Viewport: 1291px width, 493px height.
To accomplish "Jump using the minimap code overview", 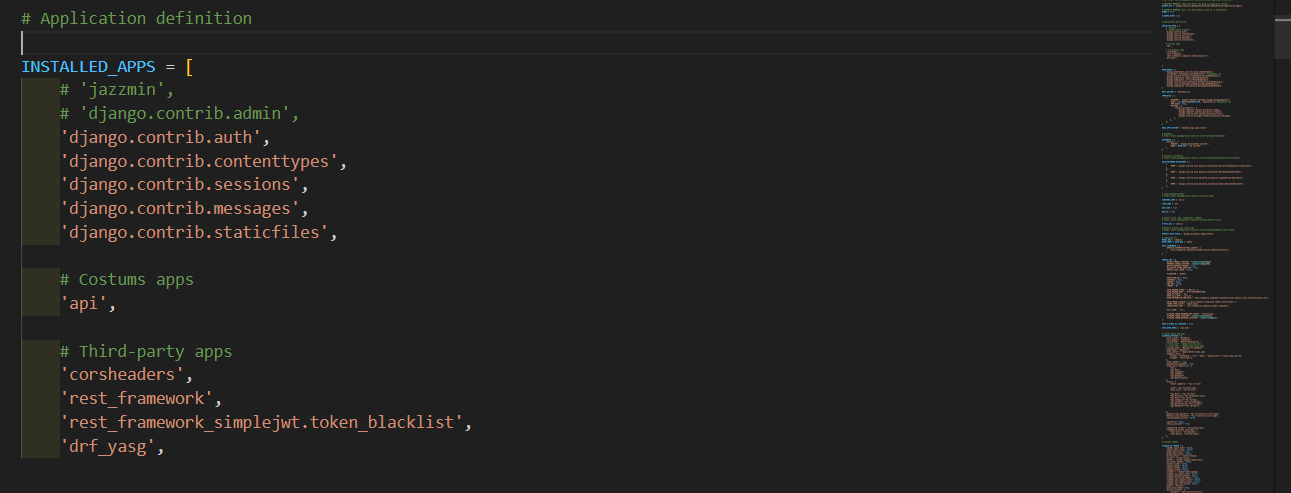I will pos(1216,246).
